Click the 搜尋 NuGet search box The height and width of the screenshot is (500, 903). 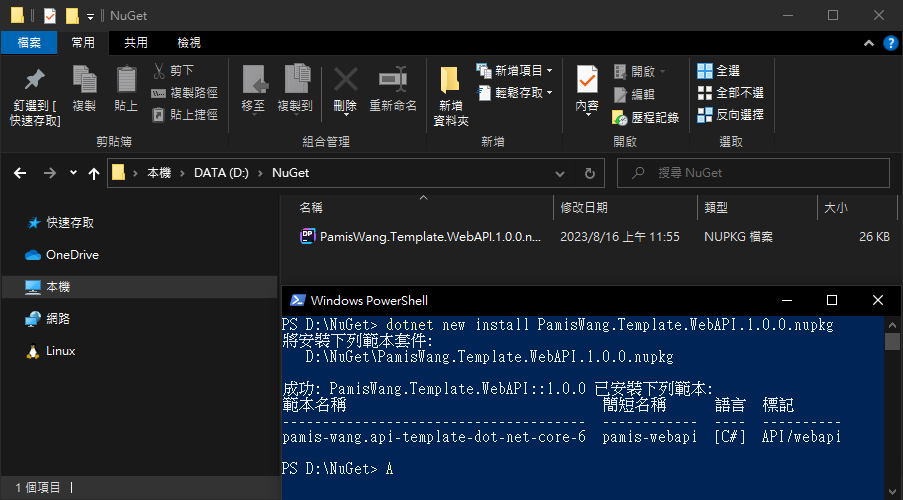(753, 173)
